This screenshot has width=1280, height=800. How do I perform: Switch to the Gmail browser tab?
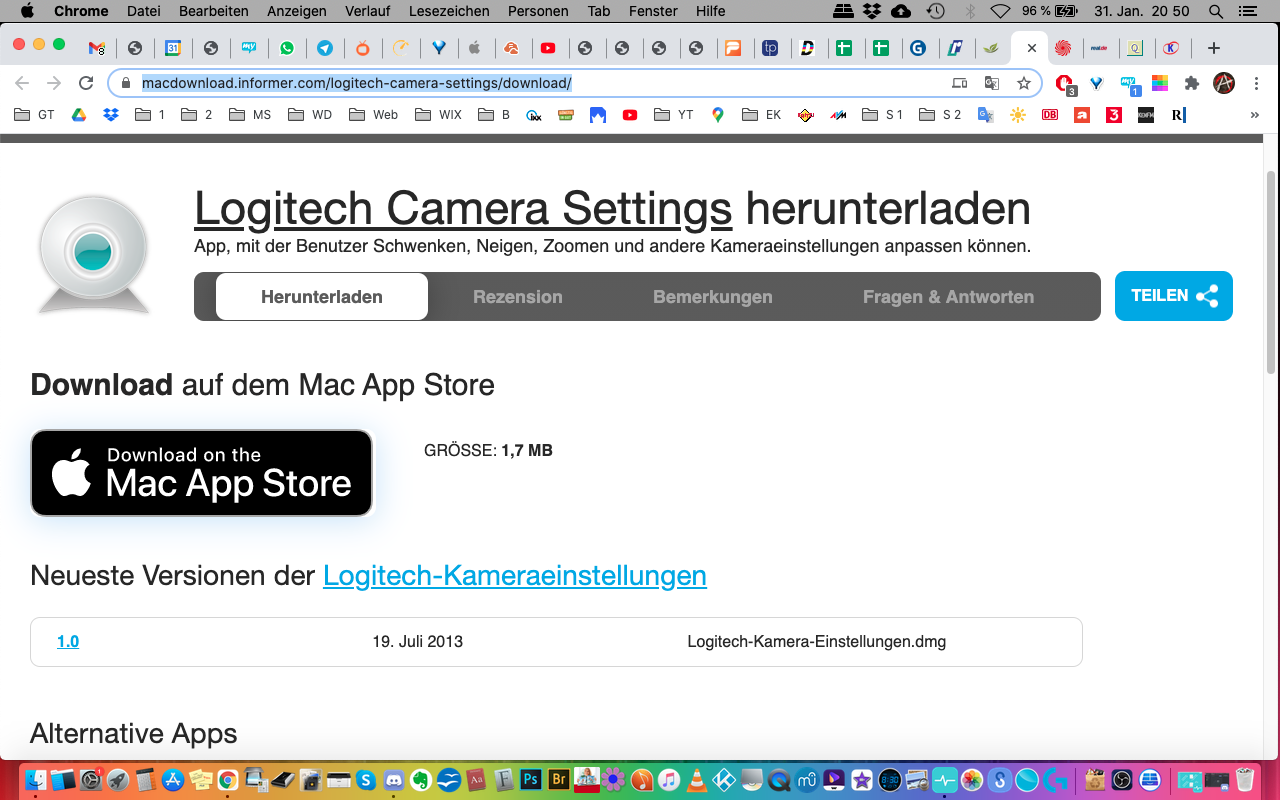[x=96, y=48]
